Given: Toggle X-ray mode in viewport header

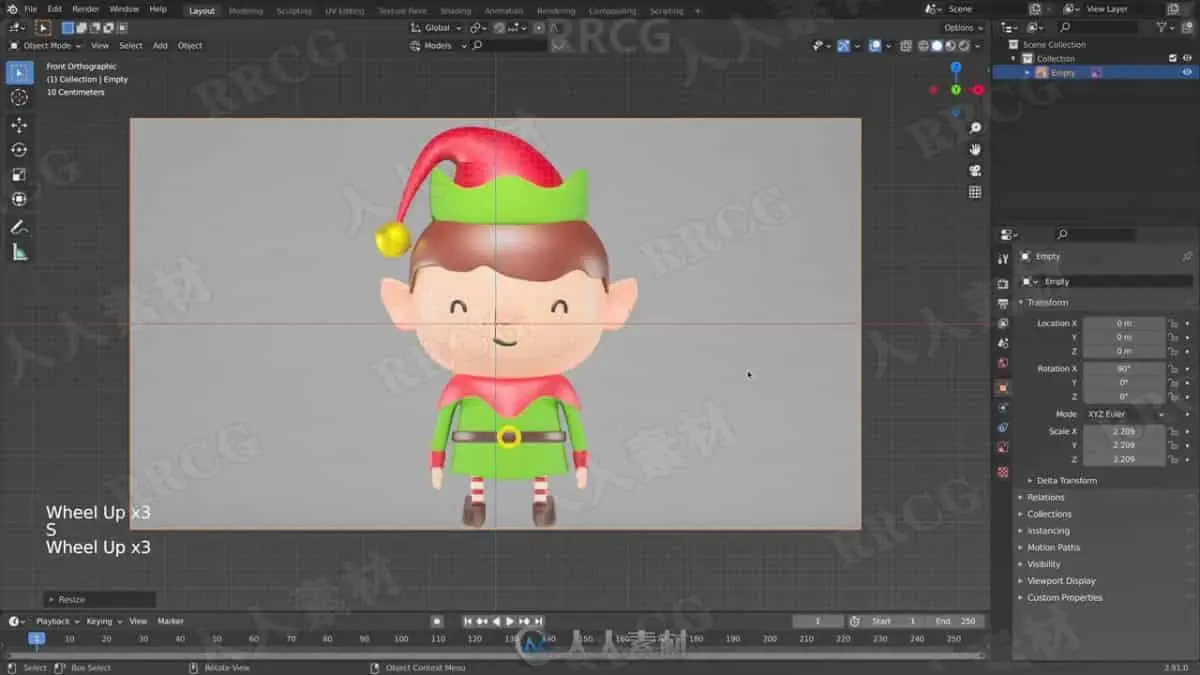Looking at the screenshot, I should [906, 45].
